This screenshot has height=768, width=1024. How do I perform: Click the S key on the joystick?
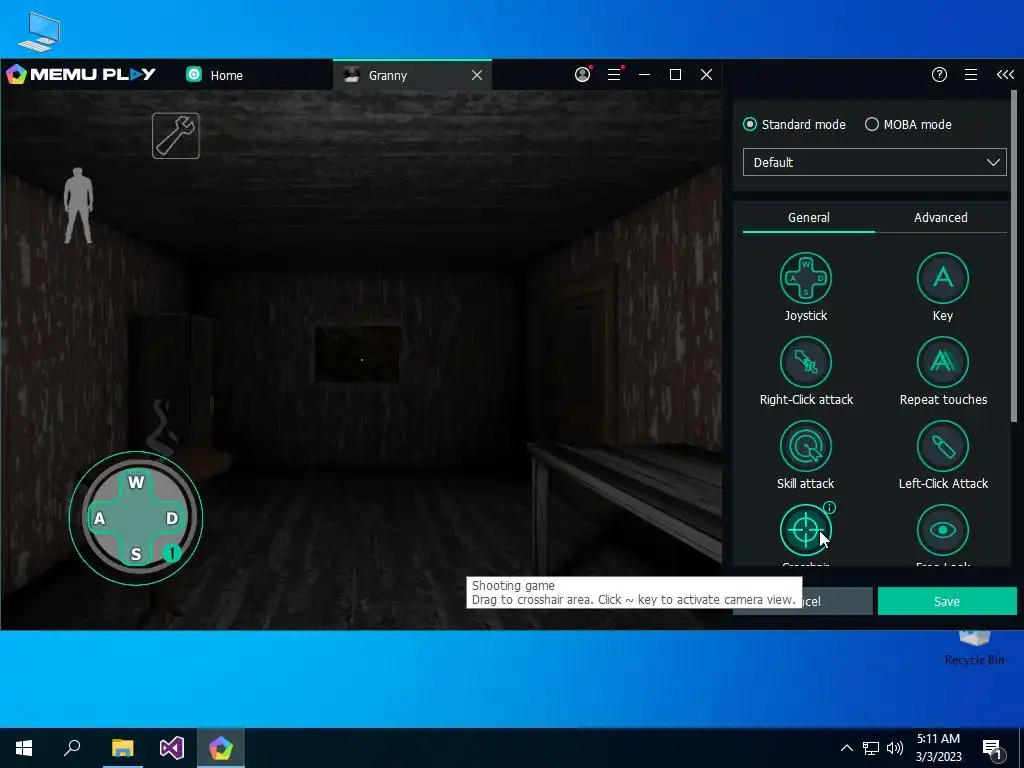(136, 554)
